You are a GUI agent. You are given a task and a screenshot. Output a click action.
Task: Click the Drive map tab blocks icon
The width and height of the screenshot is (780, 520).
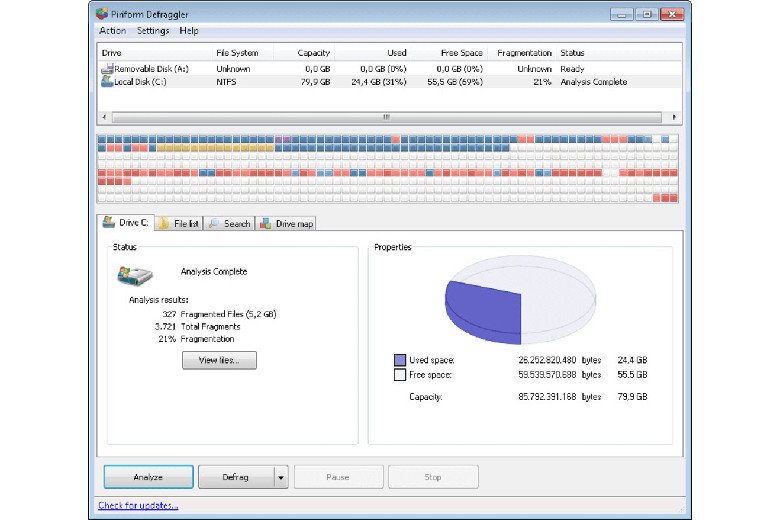(266, 223)
